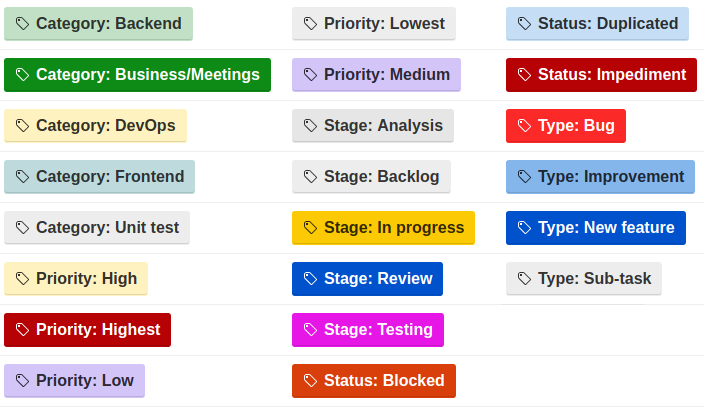Screen dimensions: 704x410
Task: Open the Type: Sub-task label
Action: tap(584, 279)
